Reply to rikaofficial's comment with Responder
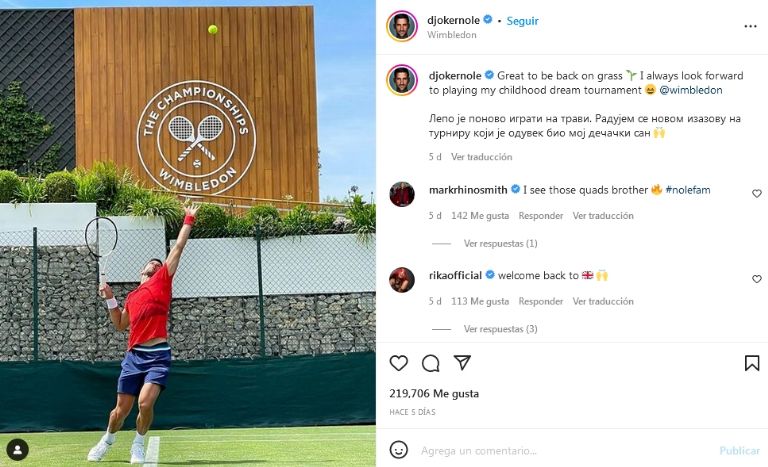768x467 pixels. 541,301
